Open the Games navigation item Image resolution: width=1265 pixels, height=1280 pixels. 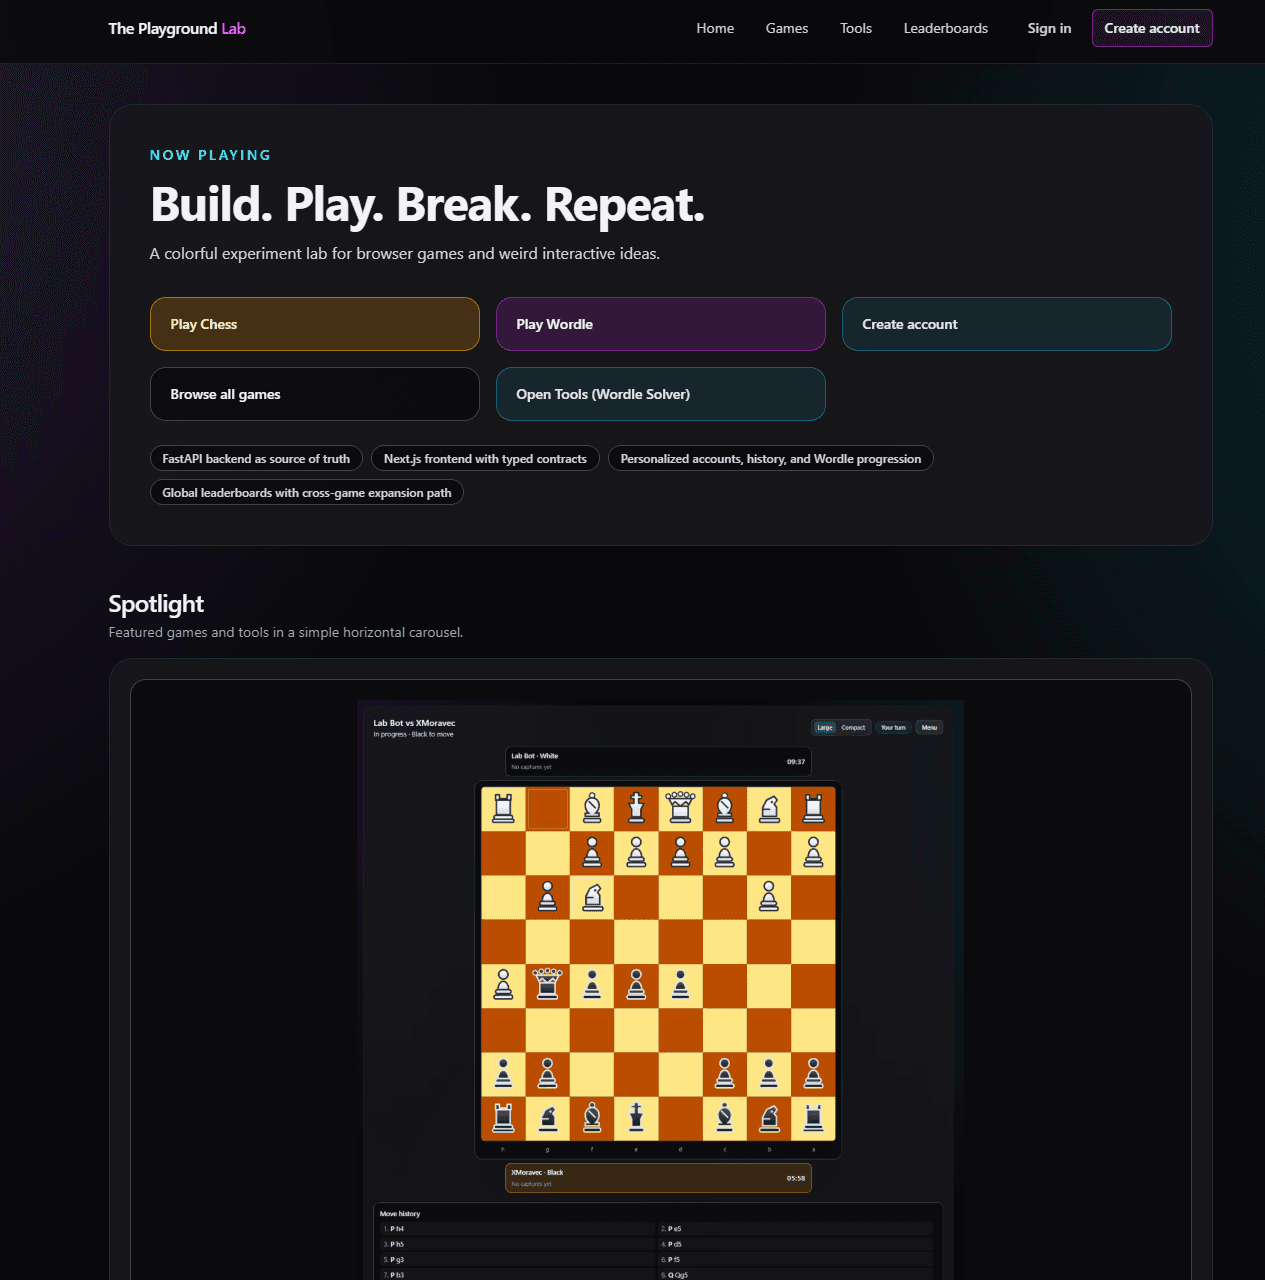point(786,28)
